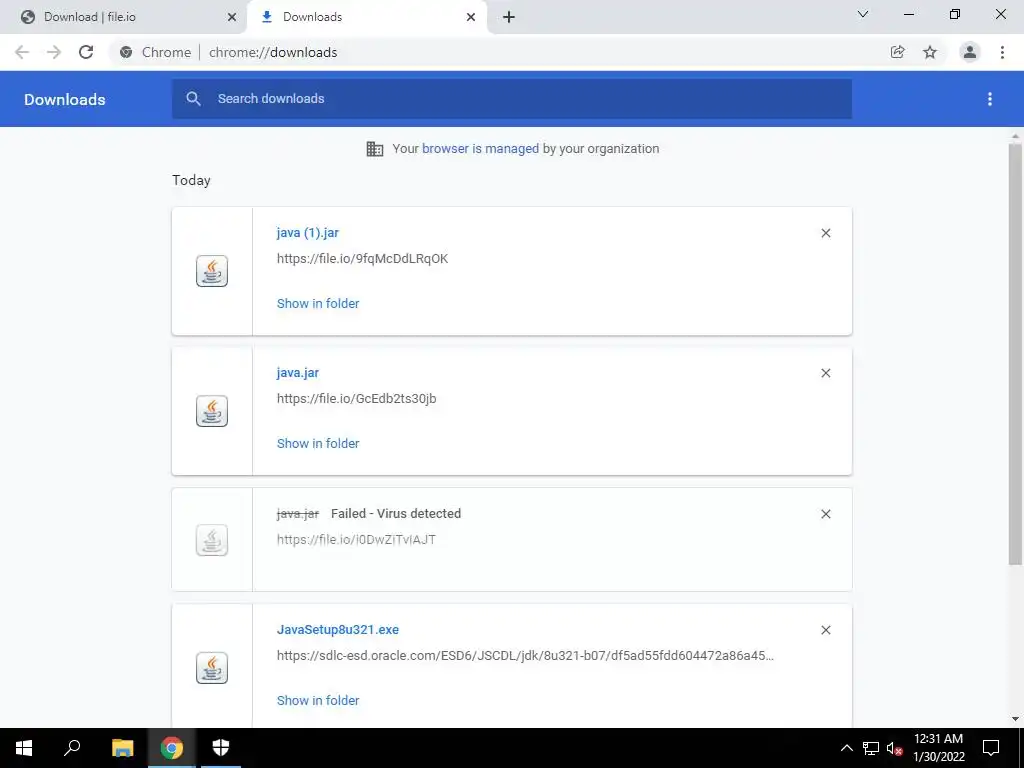Show java (1).jar in folder
This screenshot has height=768, width=1024.
pyautogui.click(x=318, y=304)
